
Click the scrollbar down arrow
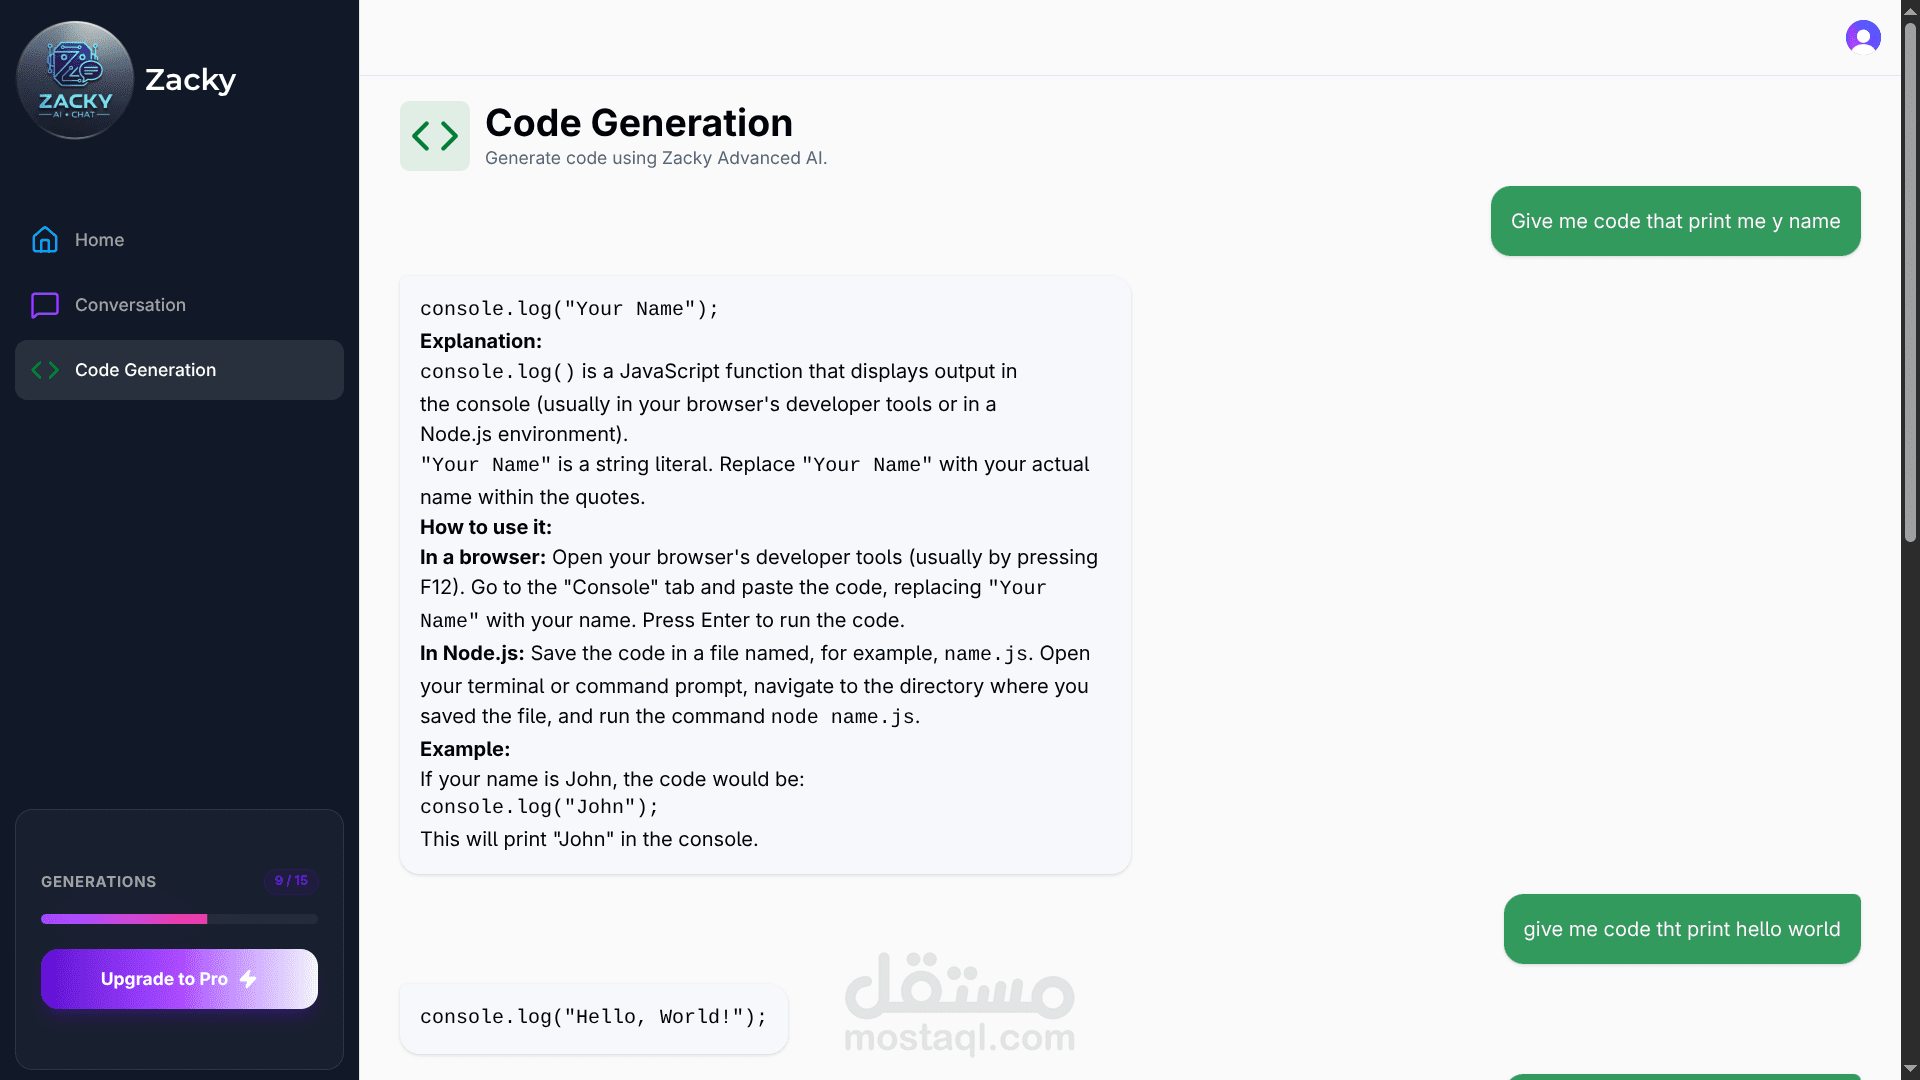(1910, 1069)
